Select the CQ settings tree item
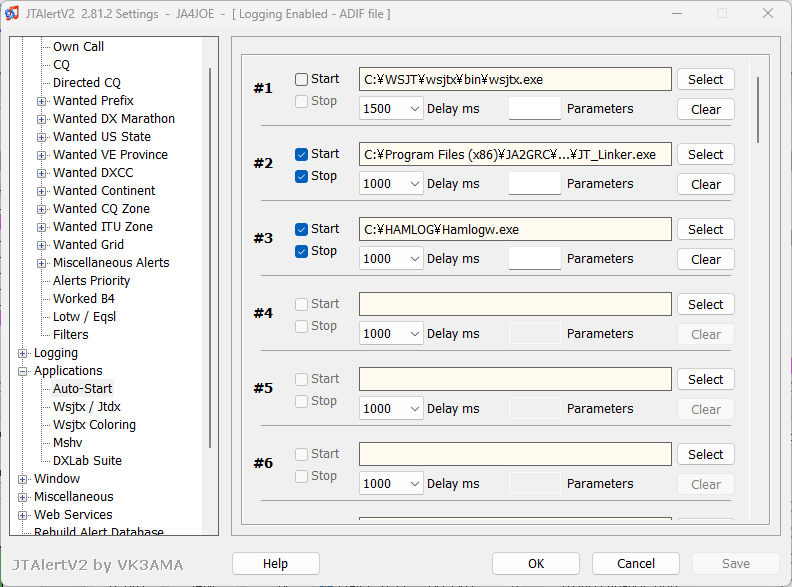Viewport: 792px width, 587px height. [61, 65]
